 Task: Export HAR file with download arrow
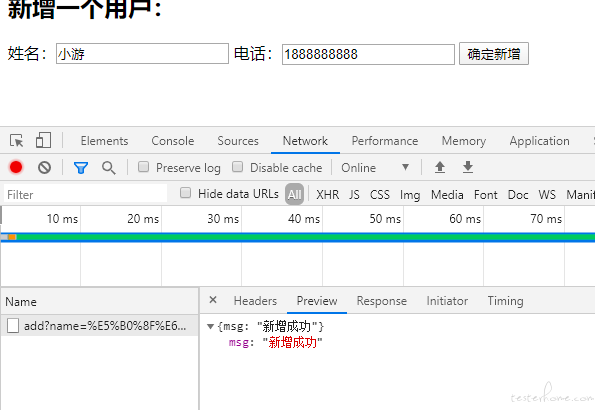click(x=468, y=167)
